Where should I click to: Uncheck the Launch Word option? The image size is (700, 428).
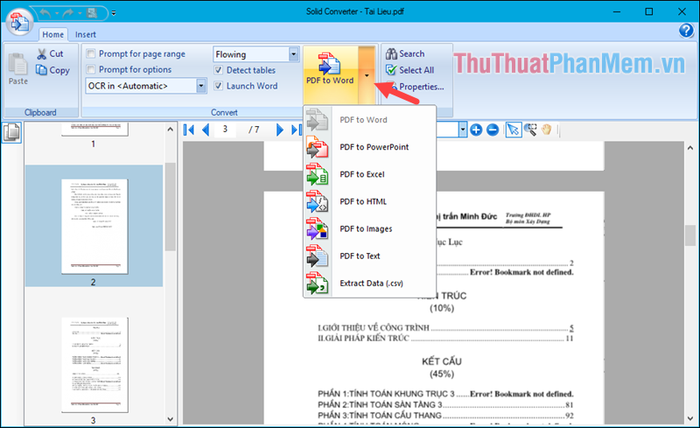click(218, 86)
